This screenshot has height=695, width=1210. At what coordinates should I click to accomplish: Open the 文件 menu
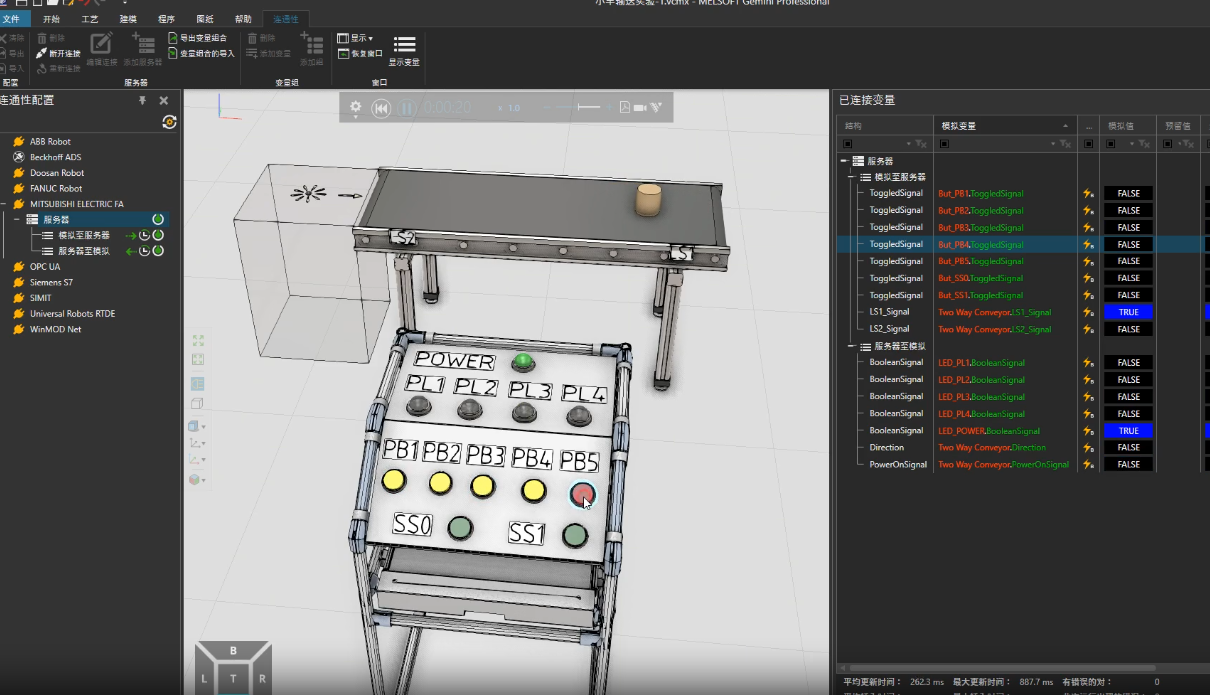(12, 19)
